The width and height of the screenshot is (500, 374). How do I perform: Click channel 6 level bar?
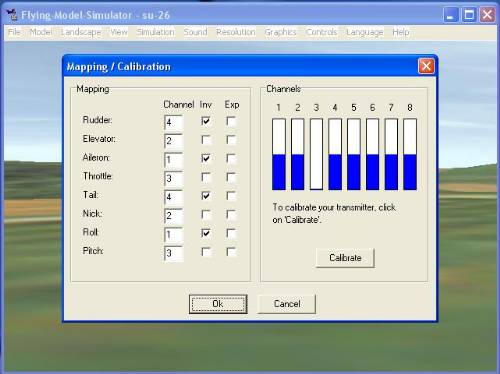[372, 154]
